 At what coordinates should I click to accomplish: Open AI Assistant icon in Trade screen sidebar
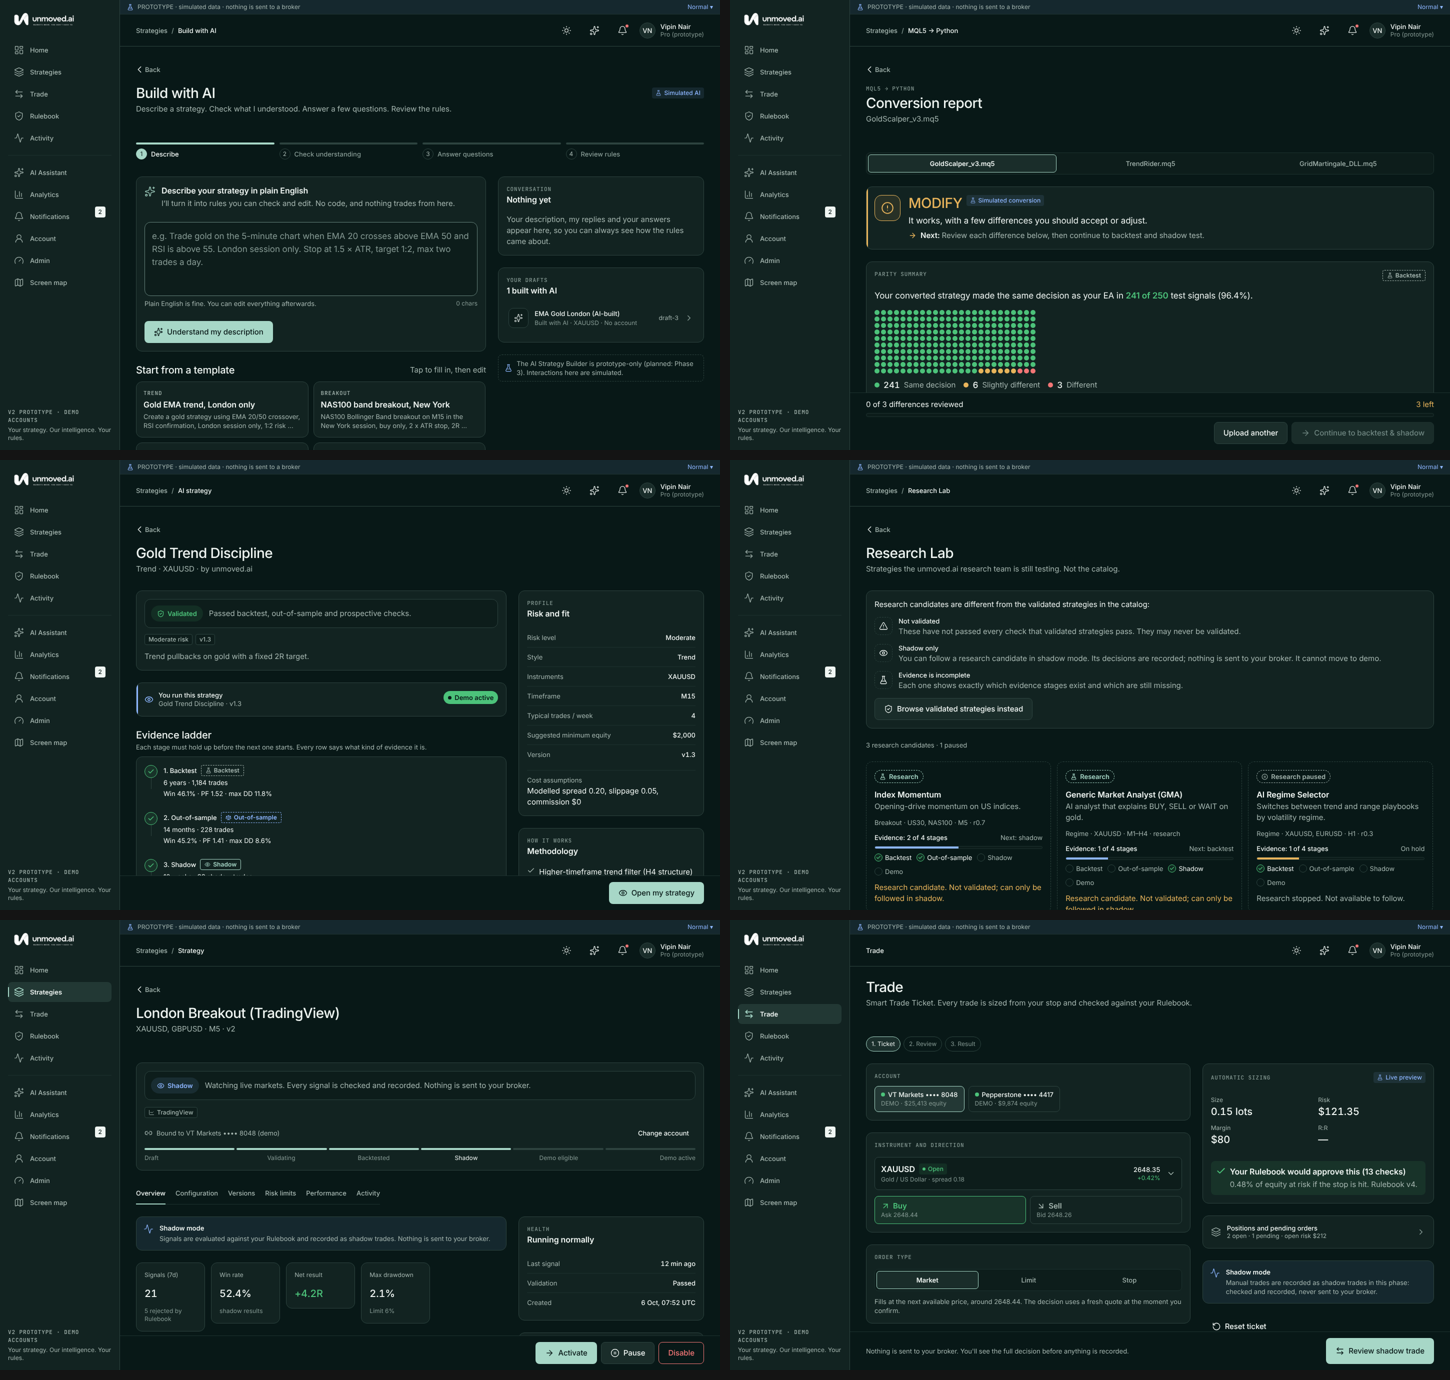(x=749, y=1092)
